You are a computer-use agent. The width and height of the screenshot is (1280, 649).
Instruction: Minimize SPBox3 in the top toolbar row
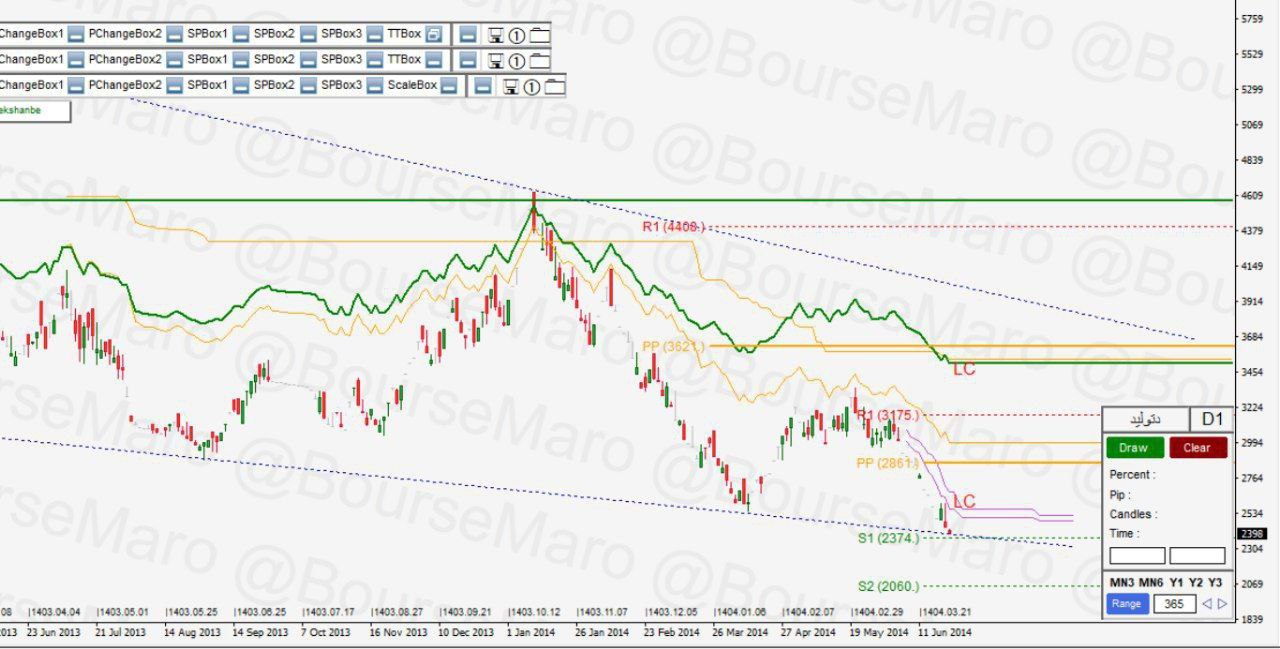coord(375,34)
